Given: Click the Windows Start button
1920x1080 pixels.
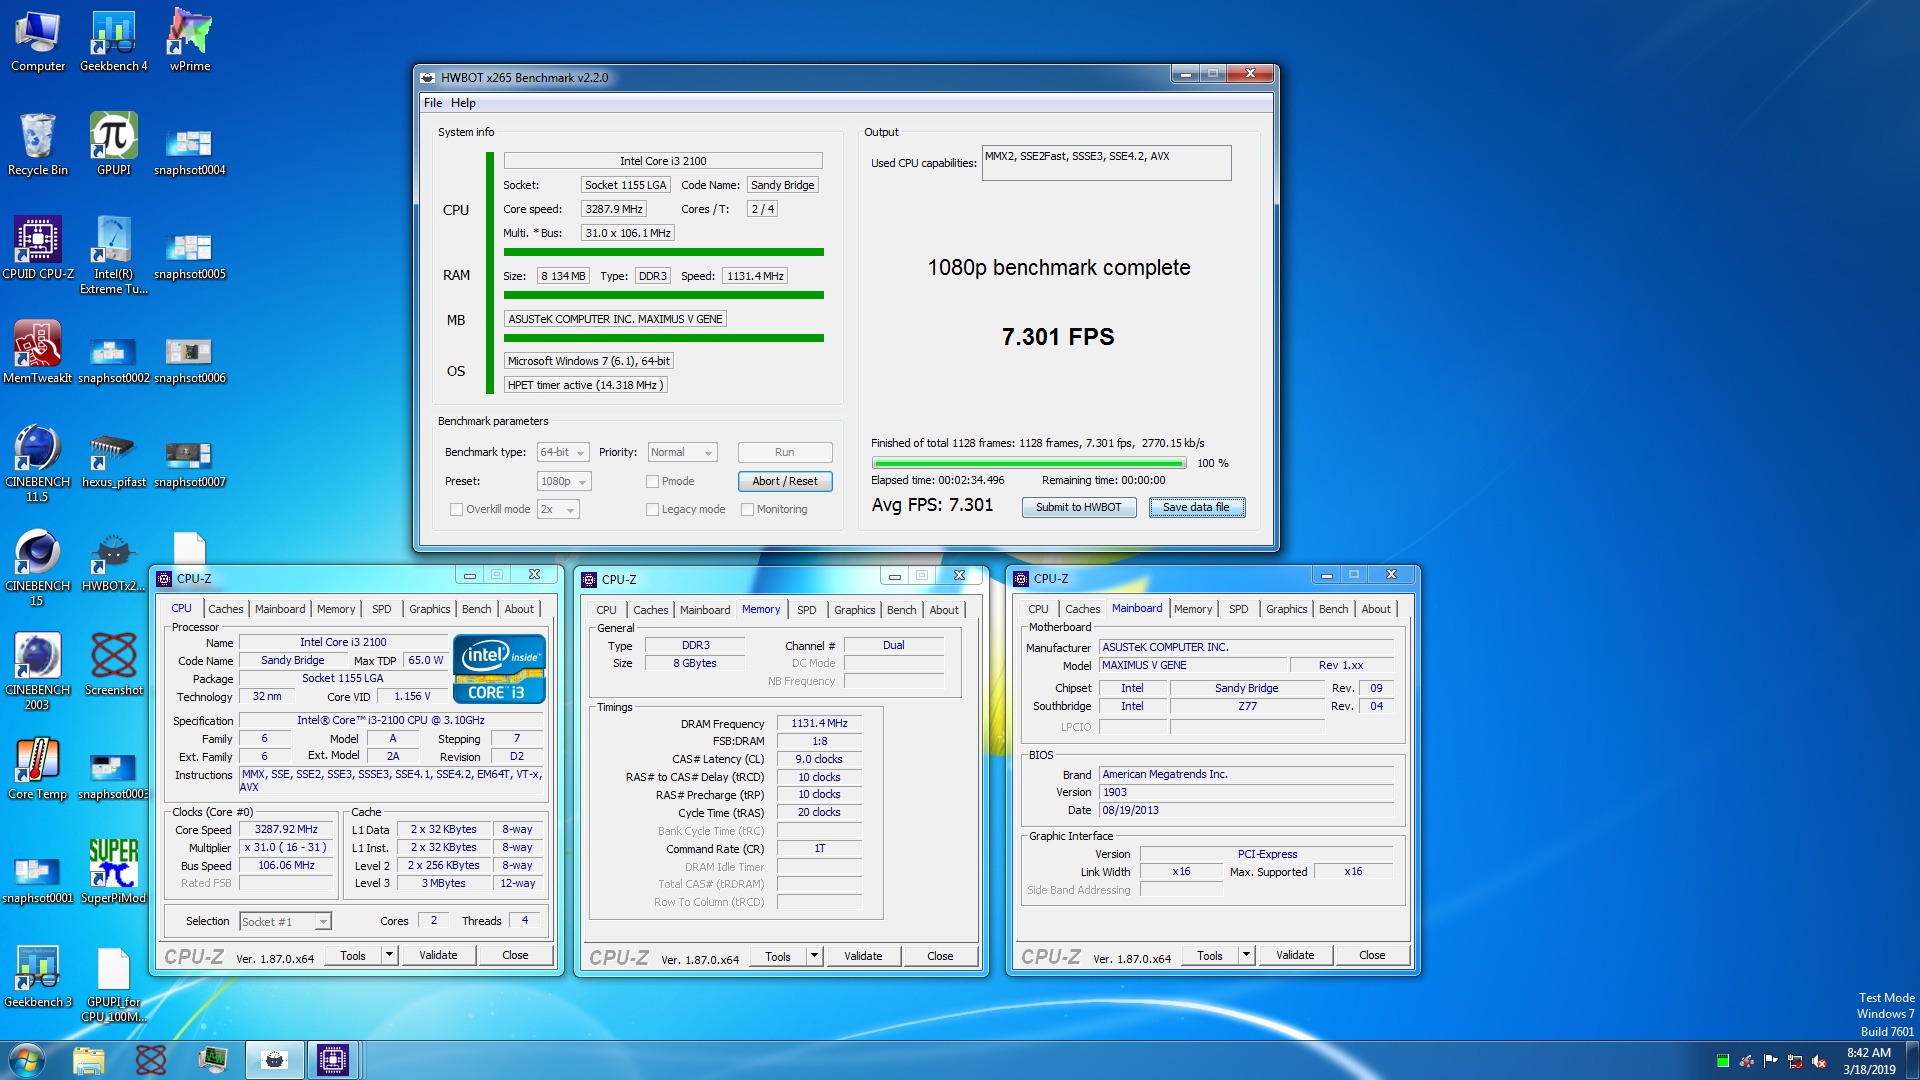Looking at the screenshot, I should click(27, 1059).
